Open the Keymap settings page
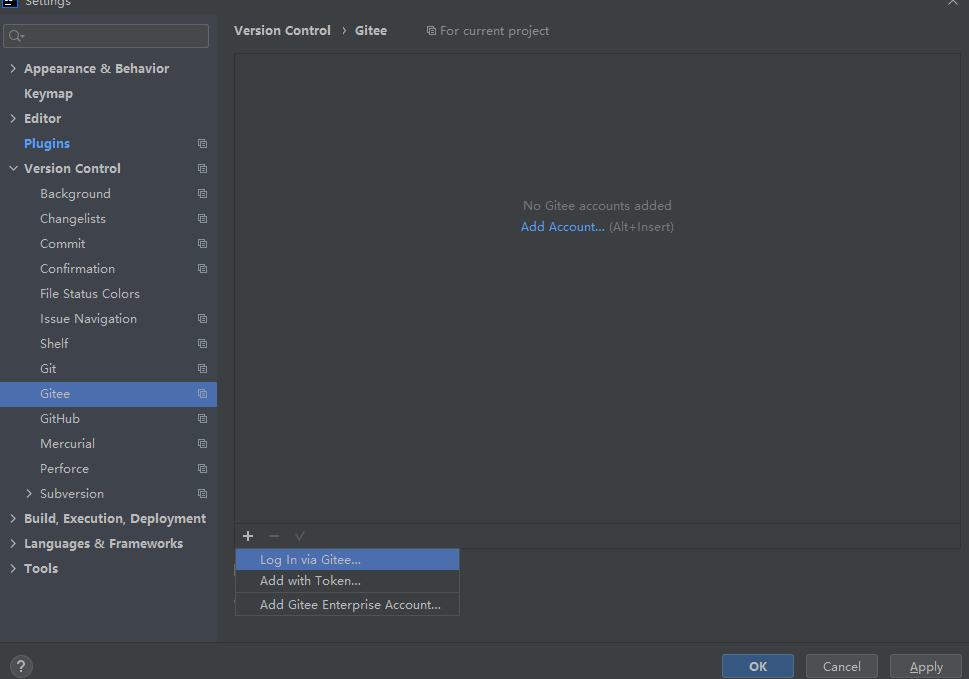Screen dimensions: 969x679 tap(48, 94)
